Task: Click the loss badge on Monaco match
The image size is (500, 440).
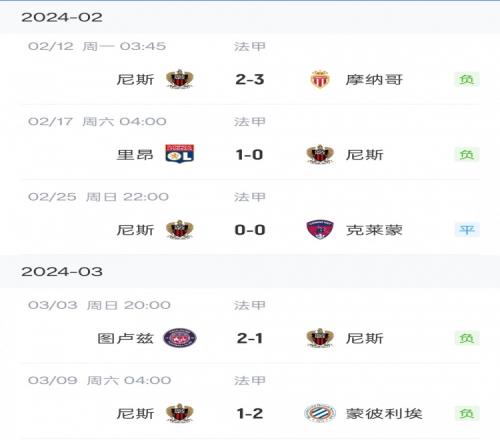Action: tap(467, 79)
